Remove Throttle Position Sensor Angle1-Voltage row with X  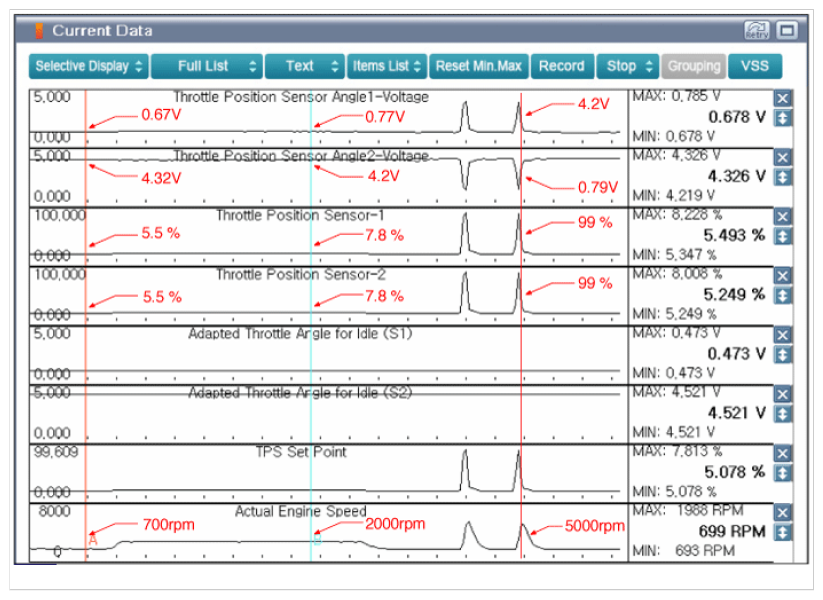[x=783, y=98]
